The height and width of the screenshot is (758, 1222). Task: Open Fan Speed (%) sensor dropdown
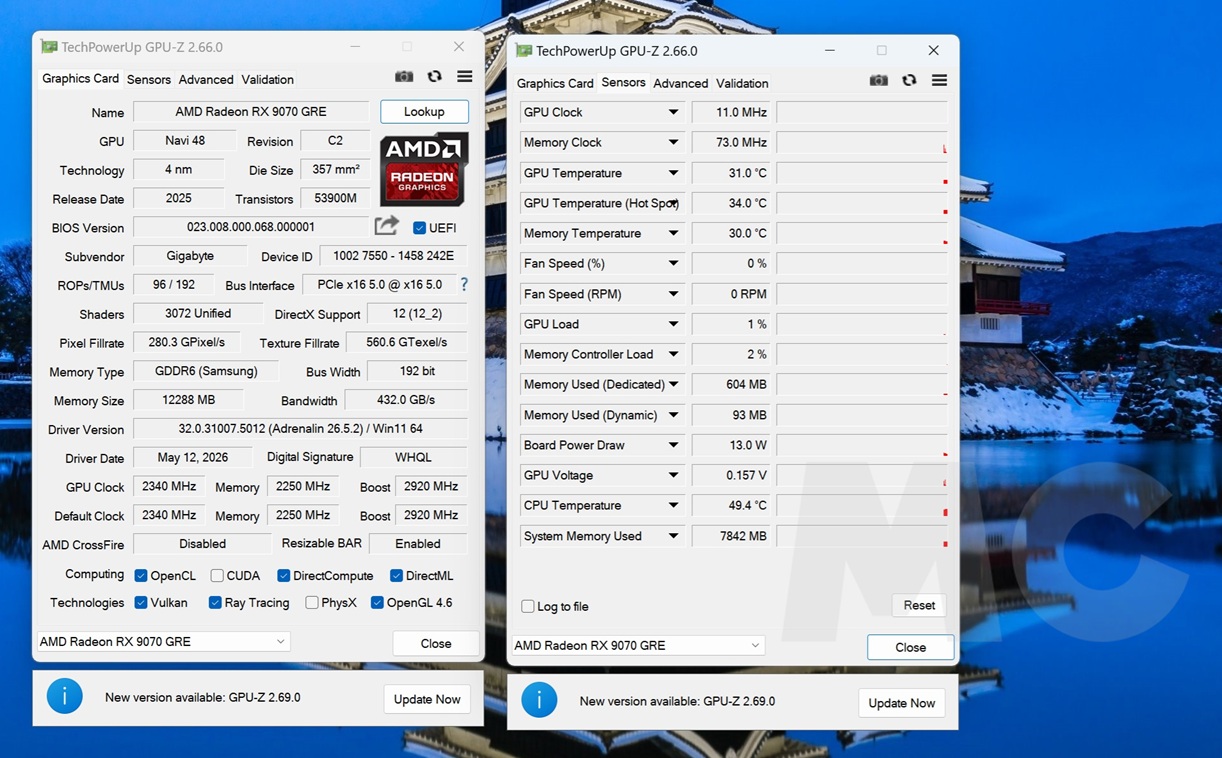coord(673,263)
